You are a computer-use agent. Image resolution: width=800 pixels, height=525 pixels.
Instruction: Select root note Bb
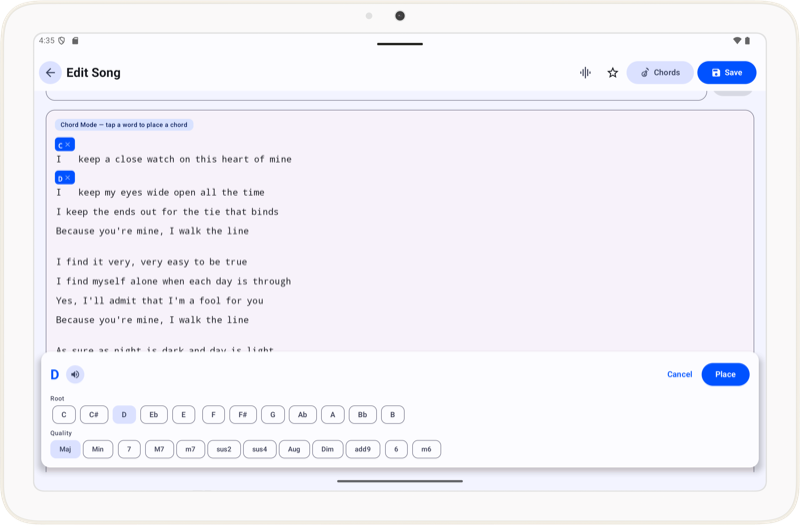click(363, 415)
